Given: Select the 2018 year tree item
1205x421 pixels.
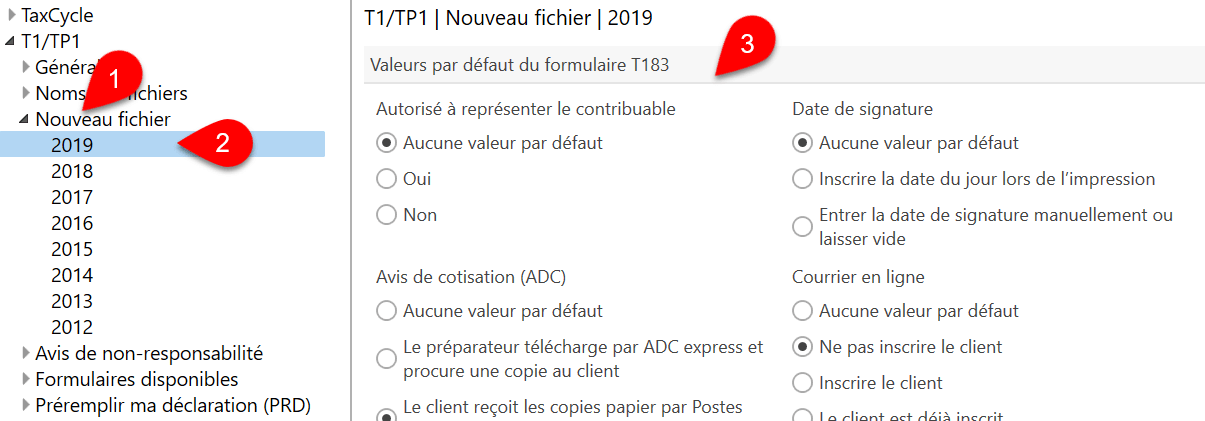Looking at the screenshot, I should pyautogui.click(x=72, y=171).
